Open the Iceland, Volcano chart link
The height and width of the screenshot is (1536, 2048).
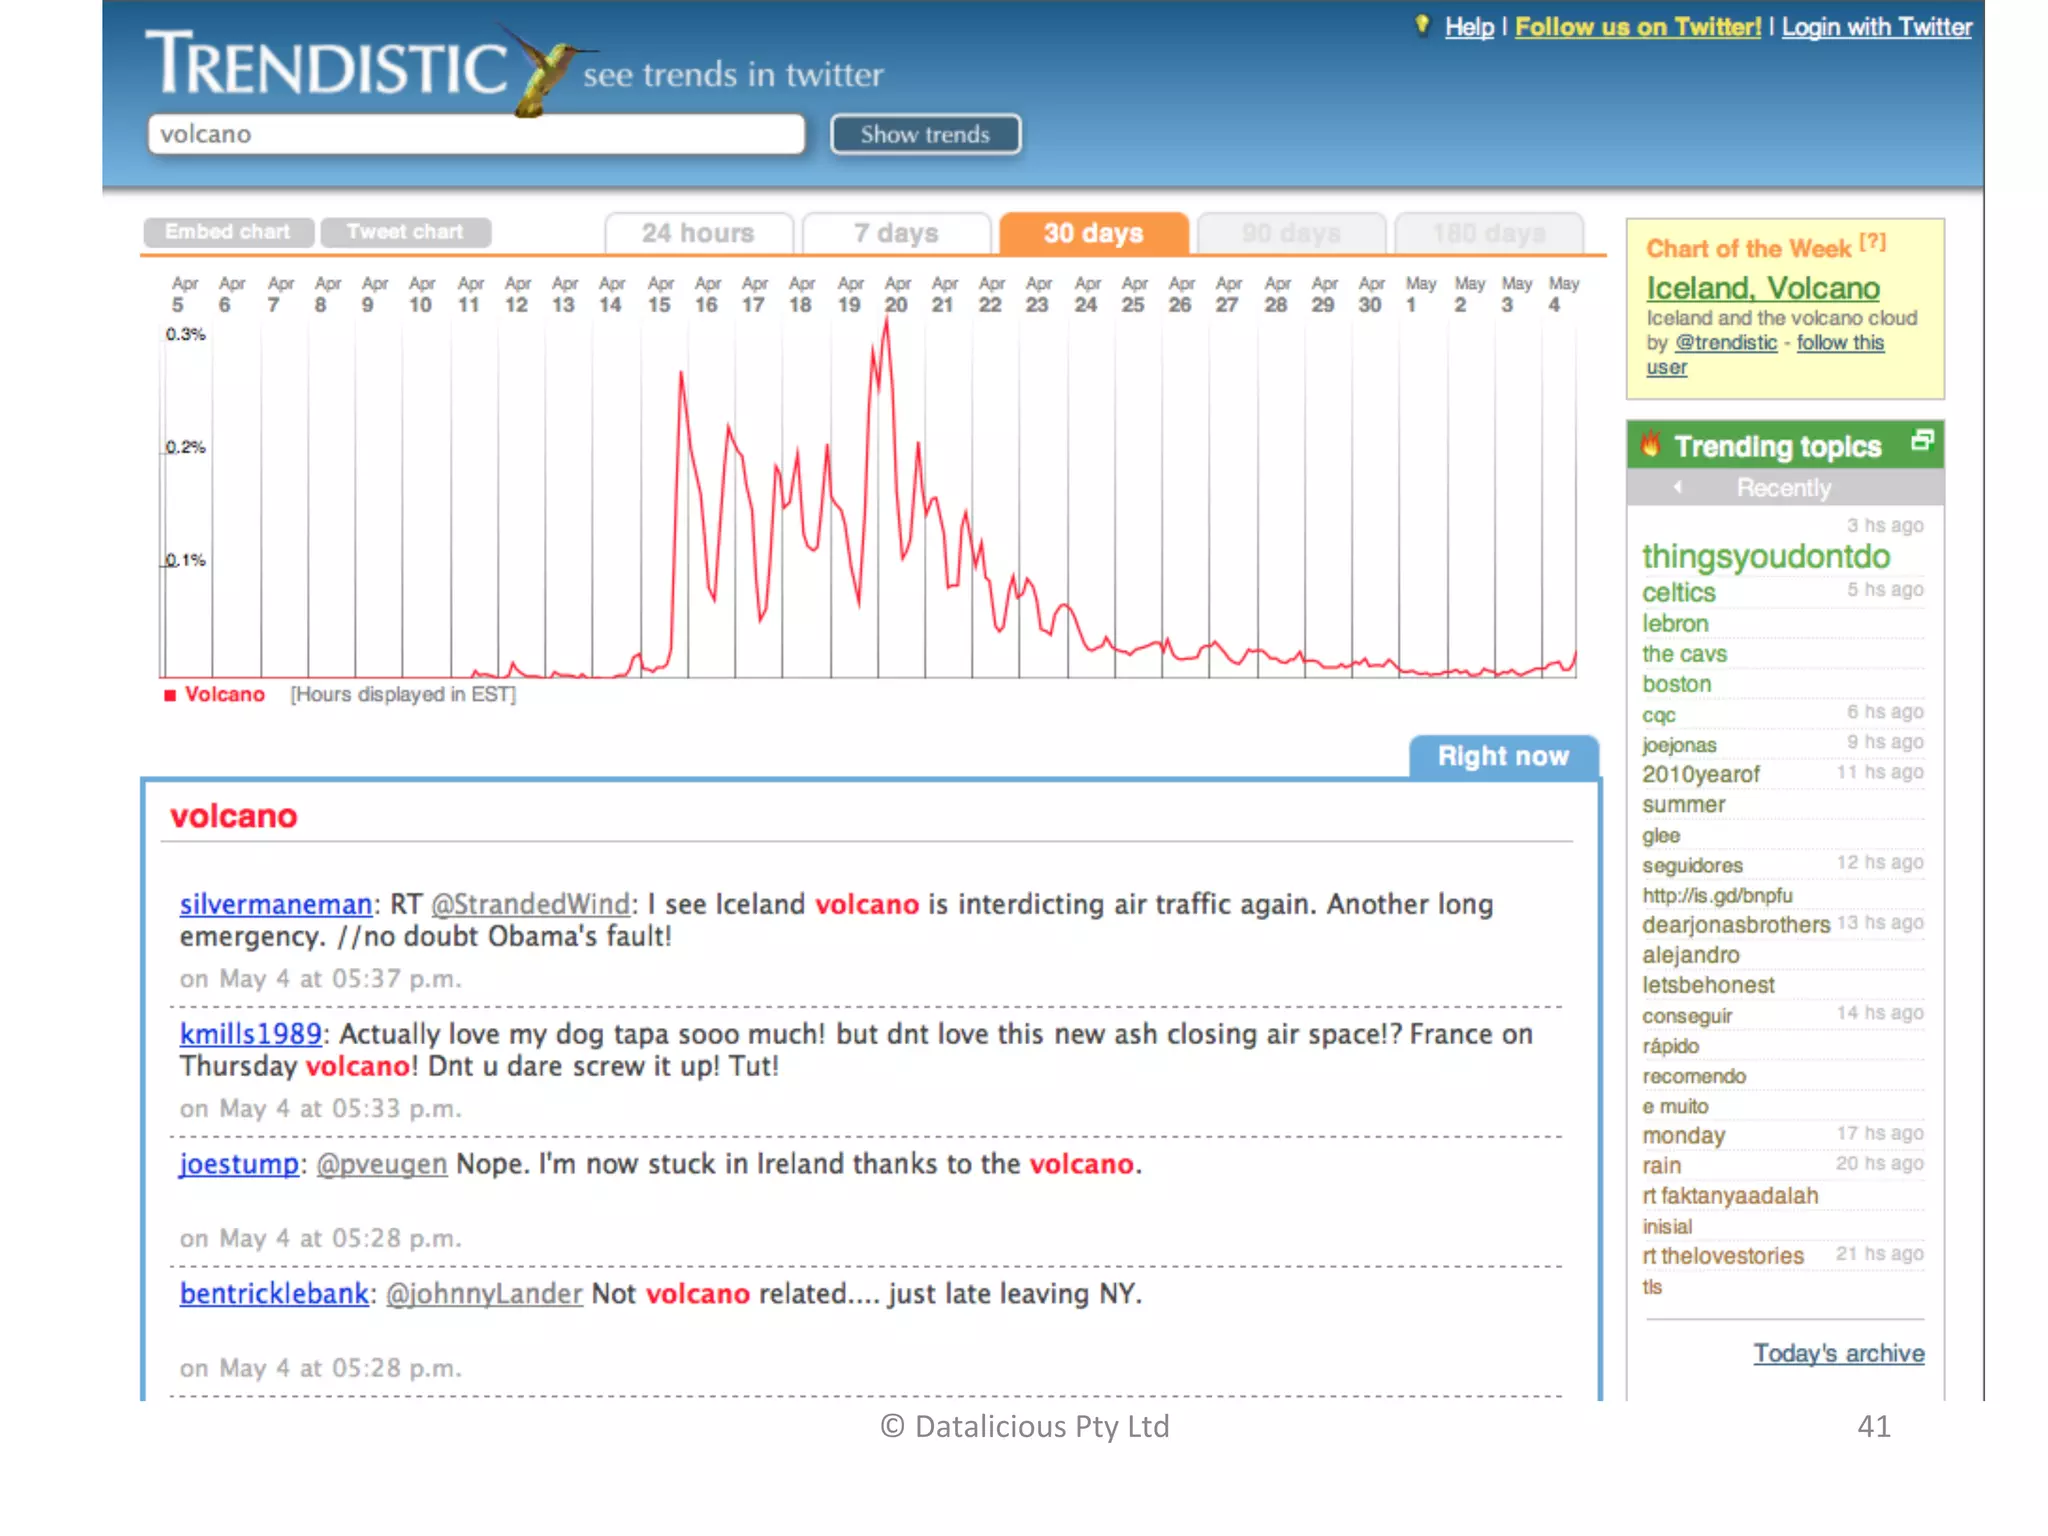point(1763,288)
